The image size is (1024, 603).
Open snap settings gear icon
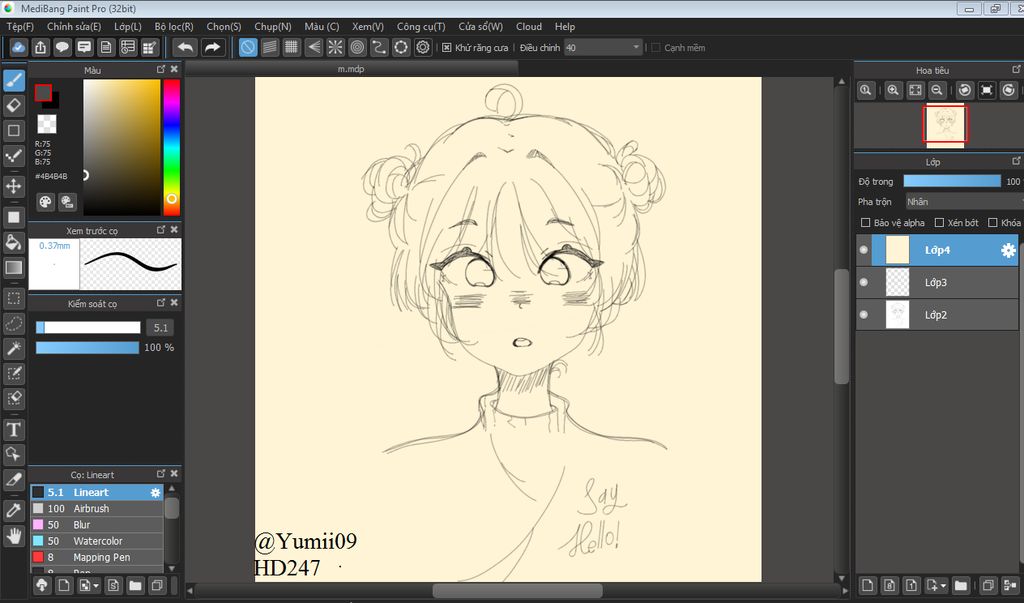click(x=423, y=47)
